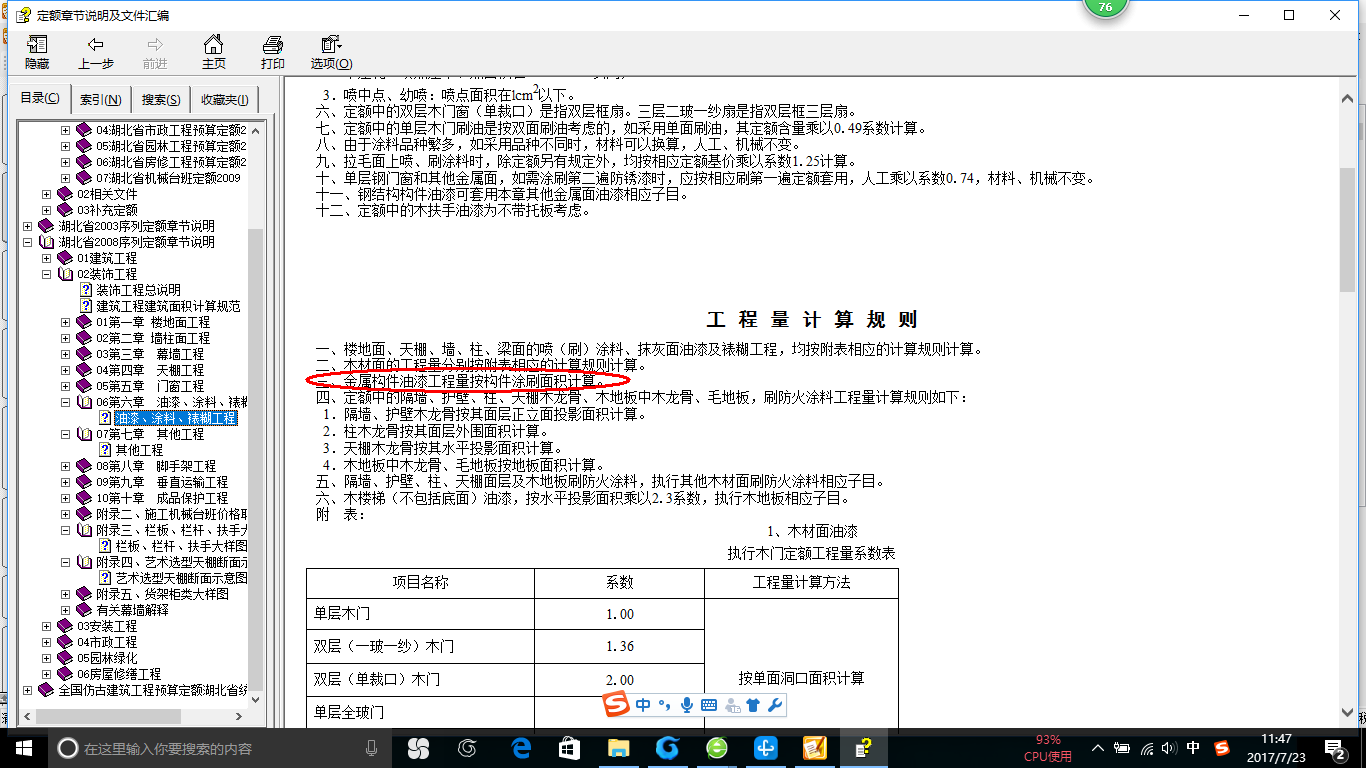Click the book icon of 07湖北省机械台班定额2009
Viewport: 1366px width, 768px height.
84,178
